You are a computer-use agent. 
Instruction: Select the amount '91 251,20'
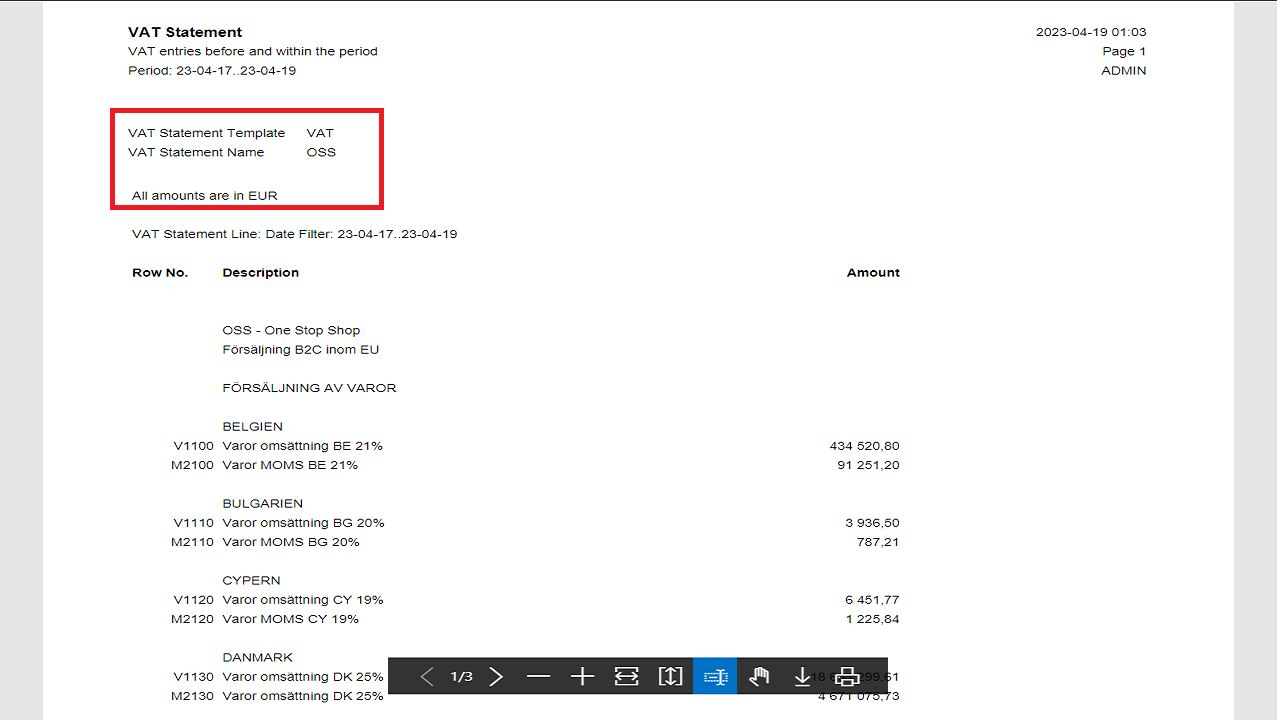pos(868,465)
